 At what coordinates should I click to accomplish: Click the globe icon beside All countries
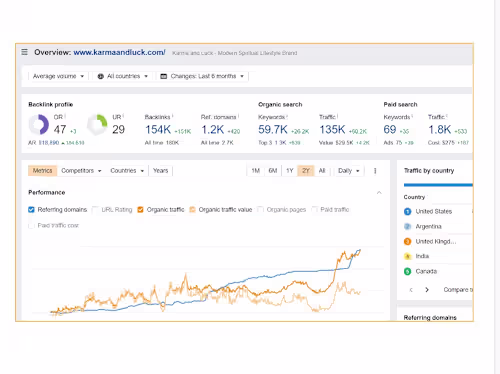(100, 76)
